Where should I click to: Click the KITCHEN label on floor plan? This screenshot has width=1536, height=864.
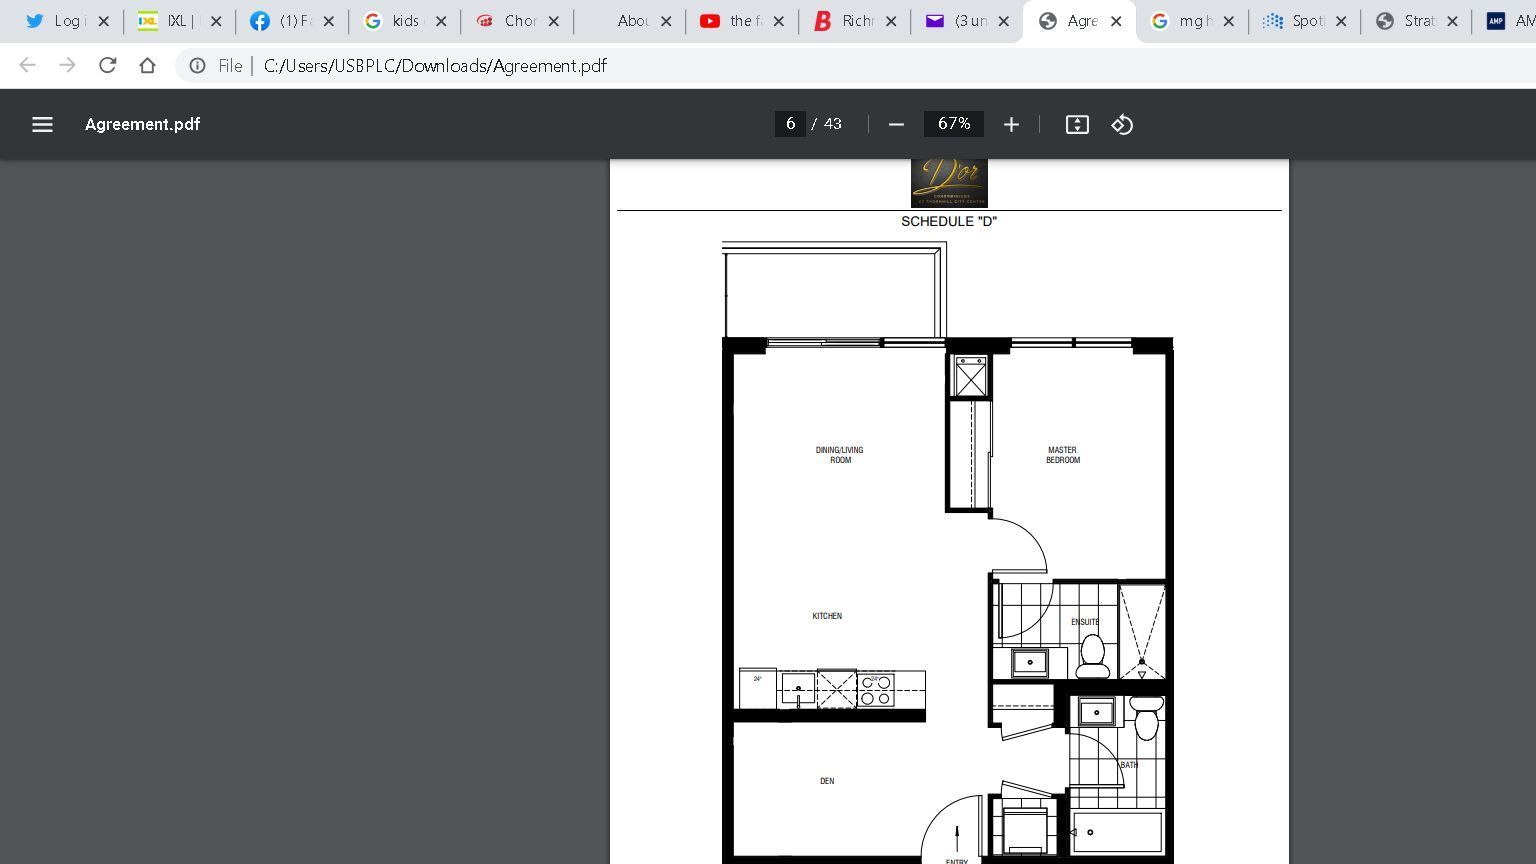click(827, 616)
